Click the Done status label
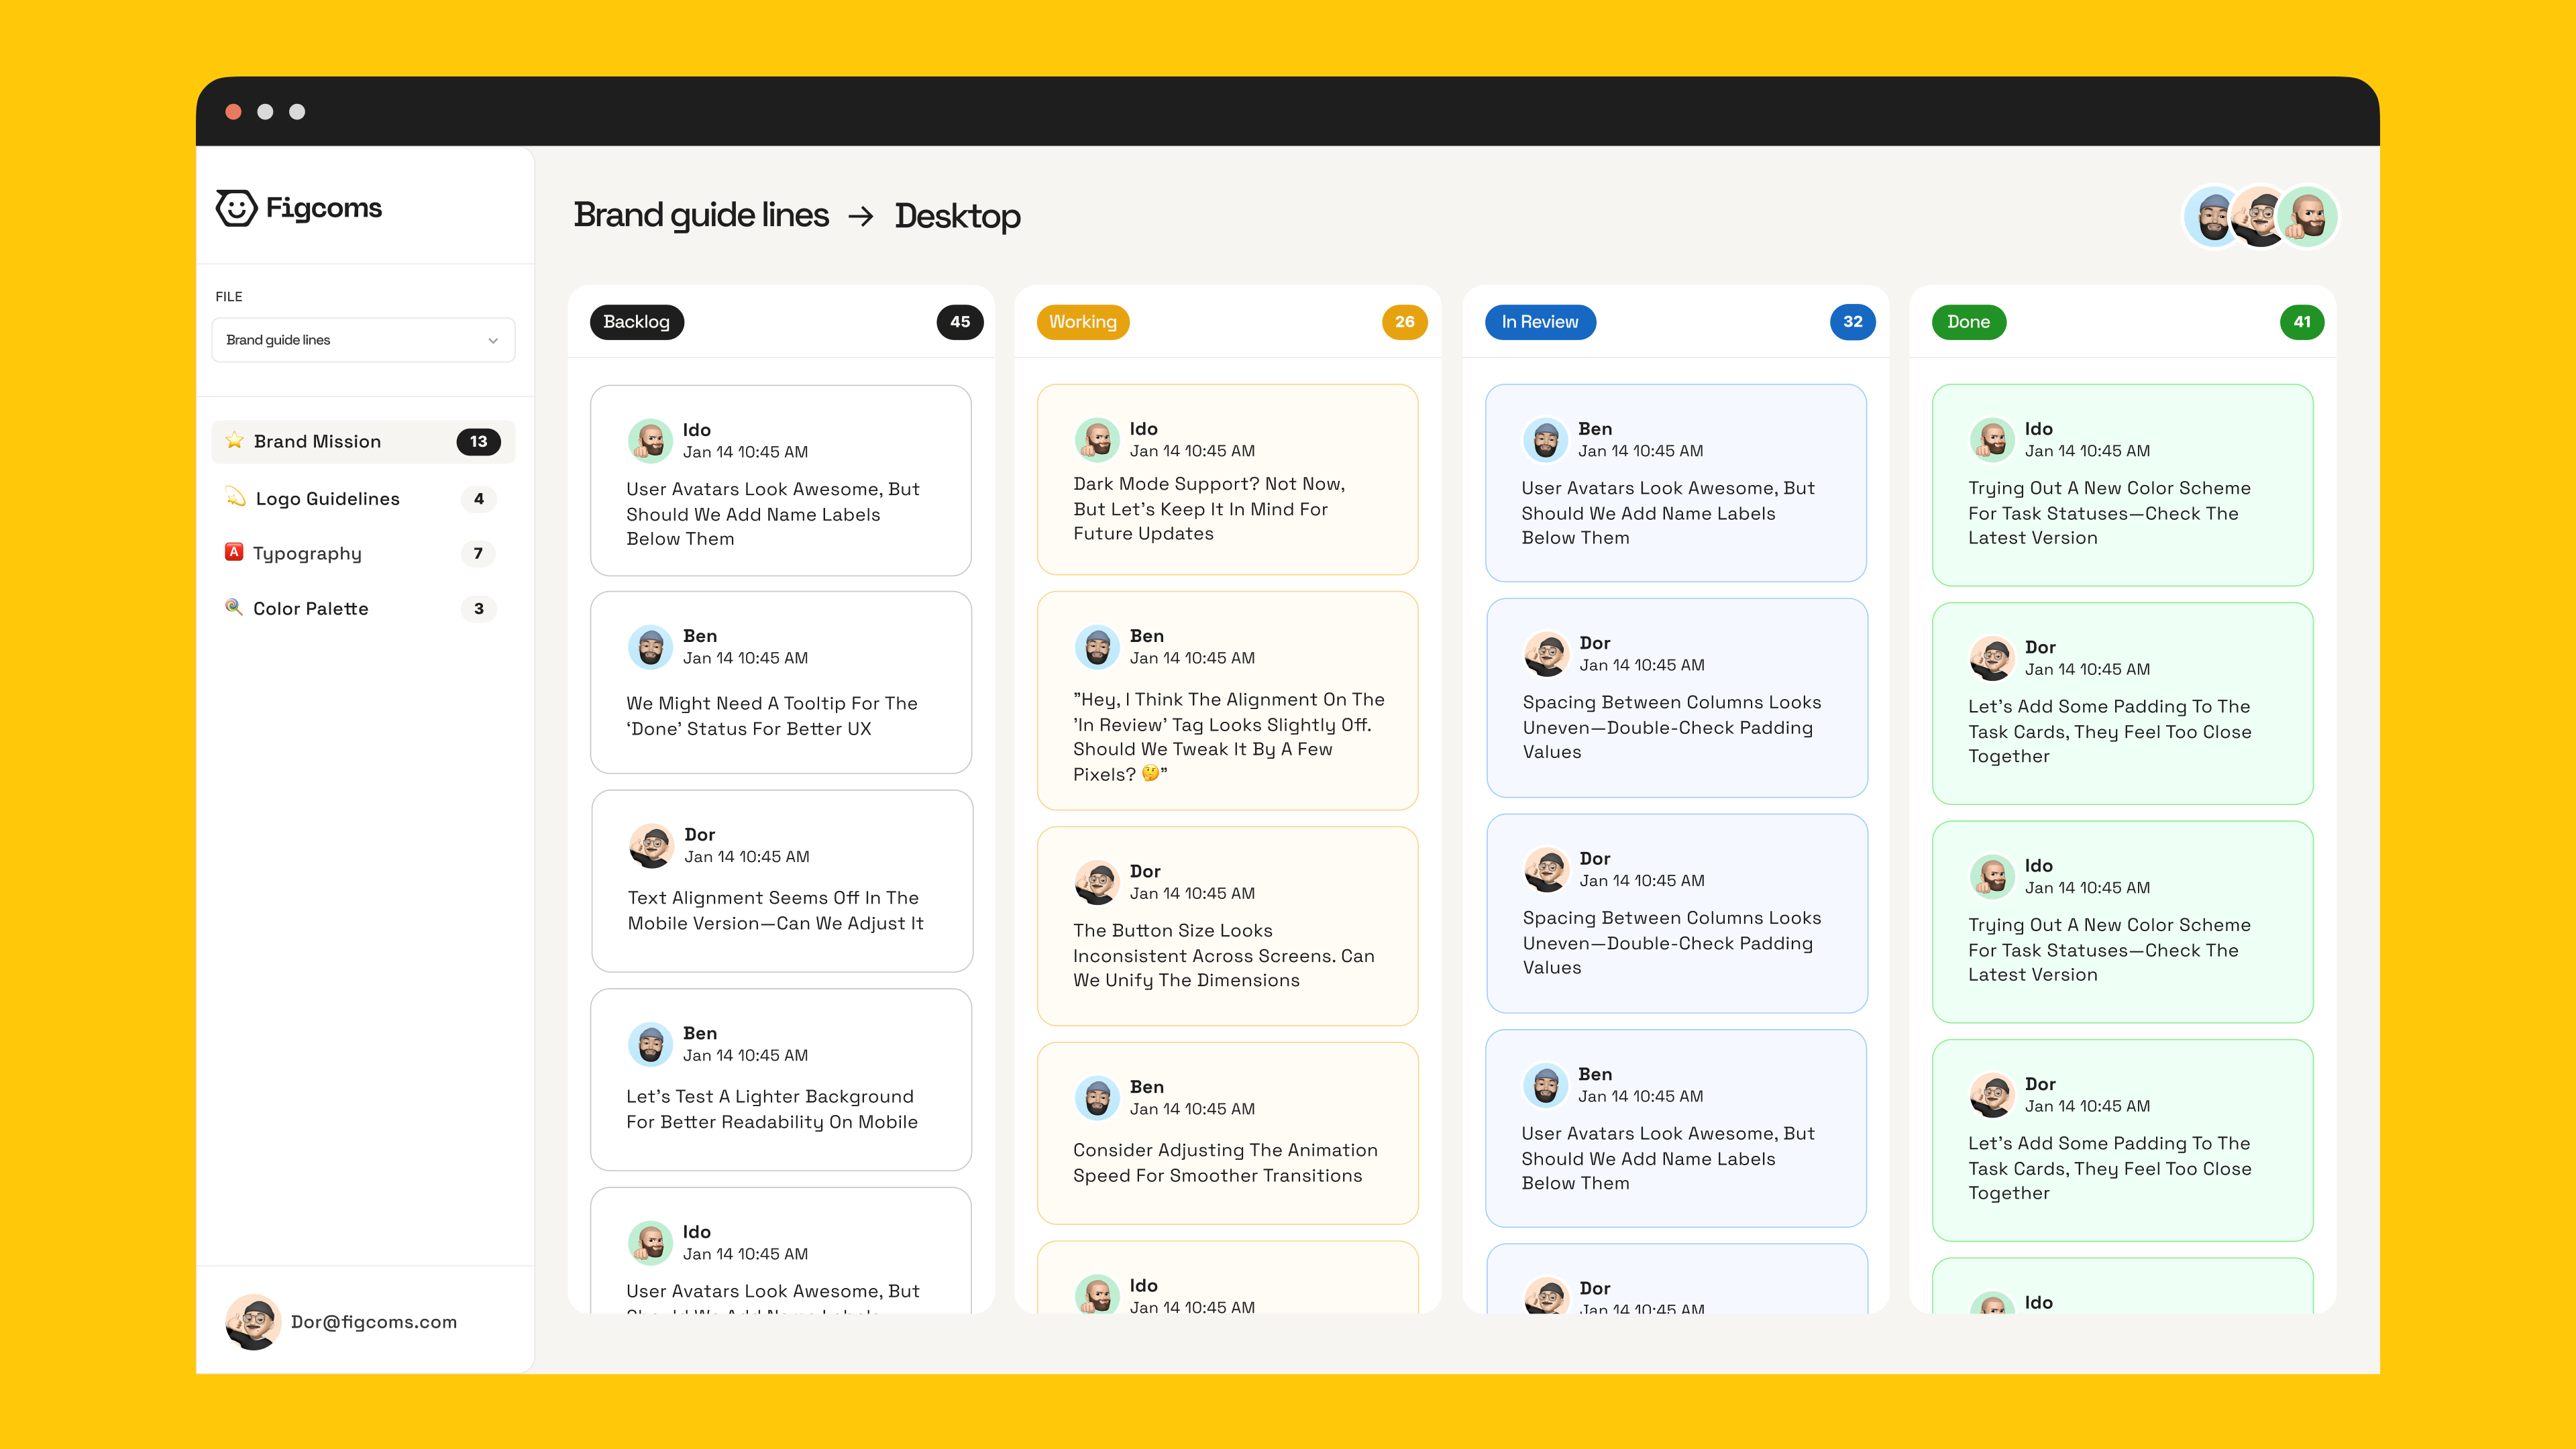2576x1449 pixels. (1968, 321)
